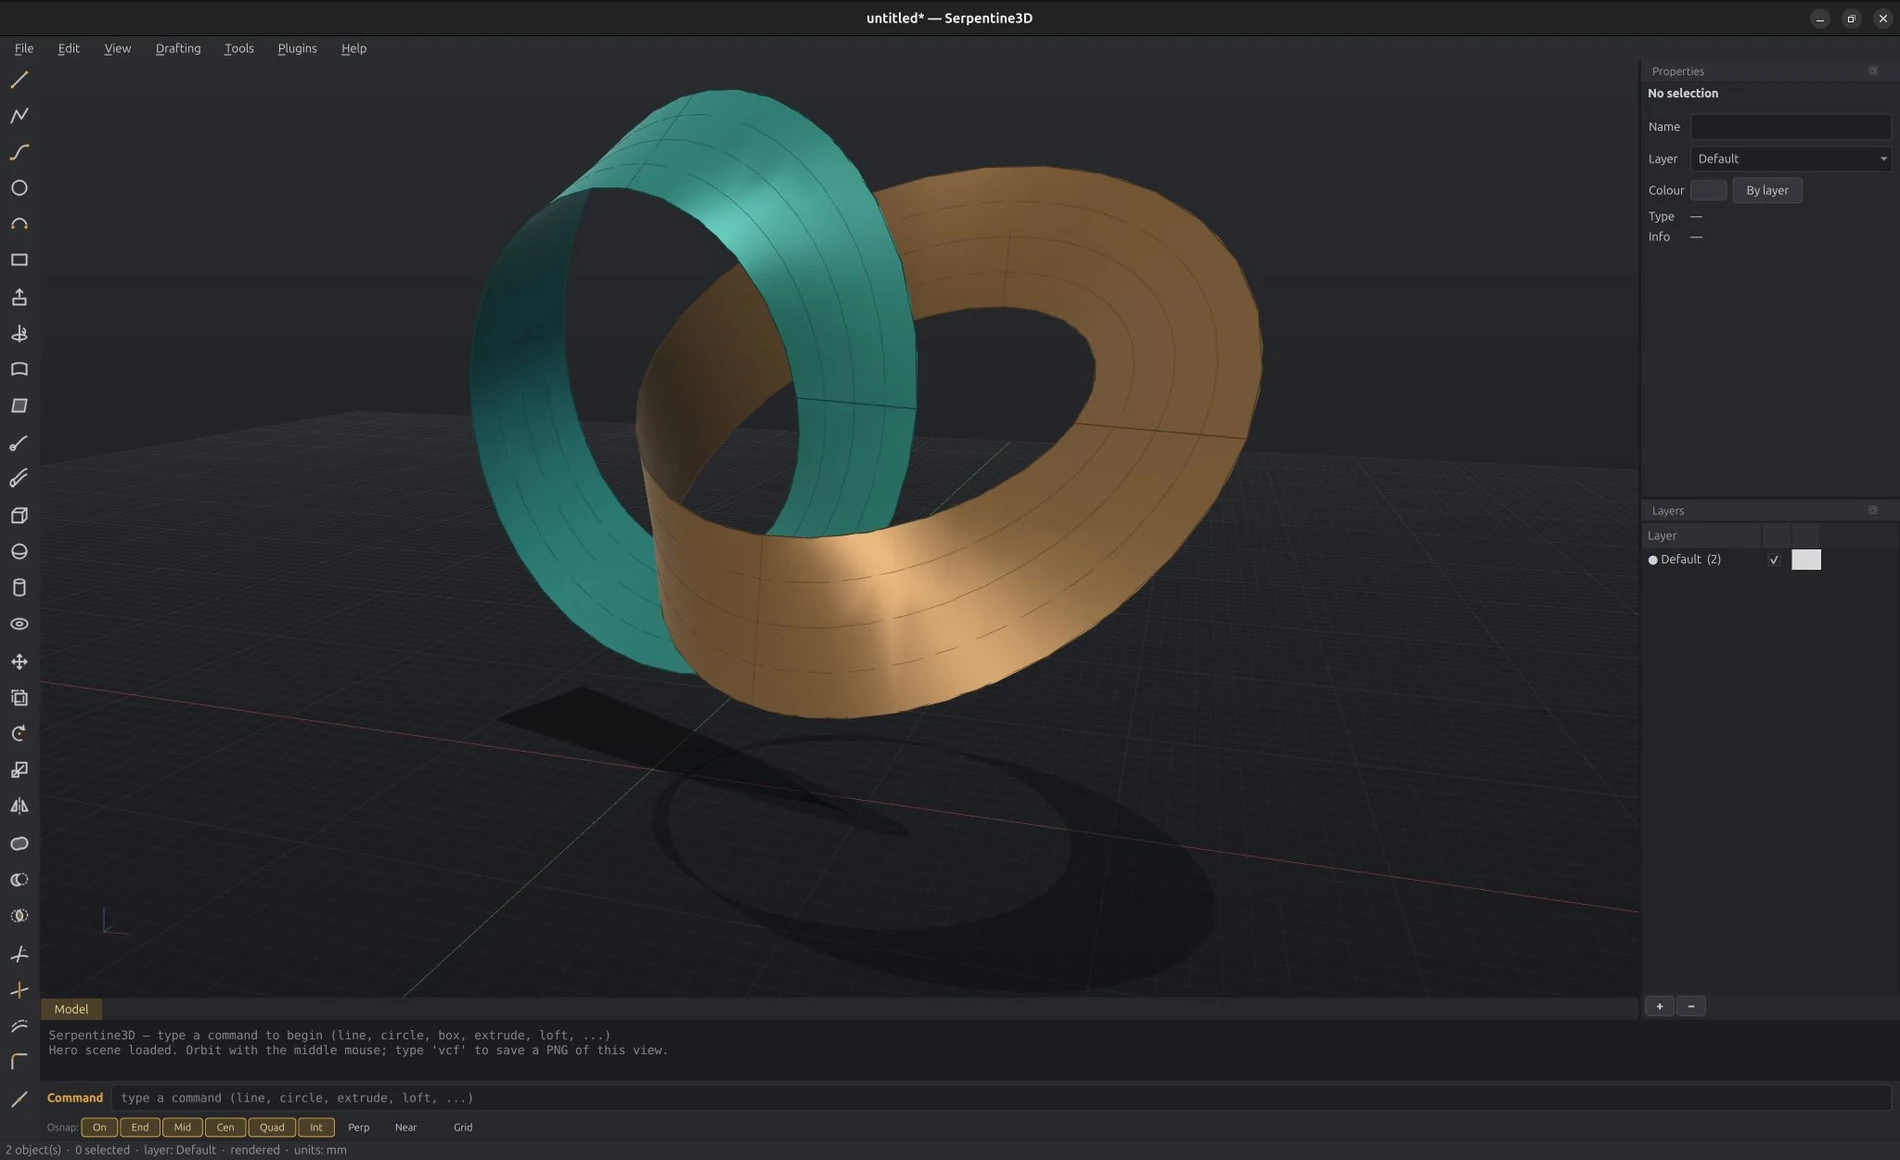The image size is (1900, 1160).
Task: Enable the Near osnap
Action: tap(406, 1127)
